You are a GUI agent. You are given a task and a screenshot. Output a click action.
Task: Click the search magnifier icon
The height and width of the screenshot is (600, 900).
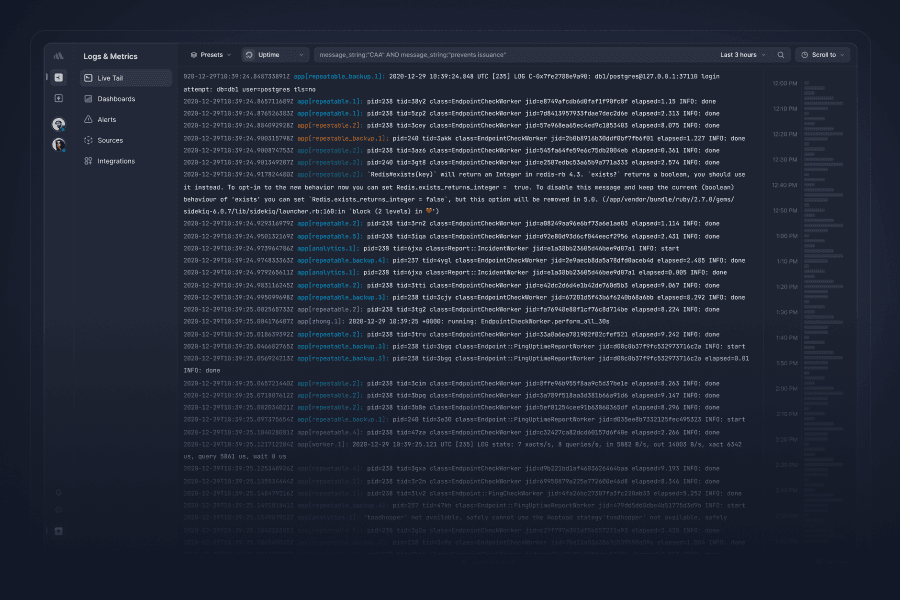point(781,55)
